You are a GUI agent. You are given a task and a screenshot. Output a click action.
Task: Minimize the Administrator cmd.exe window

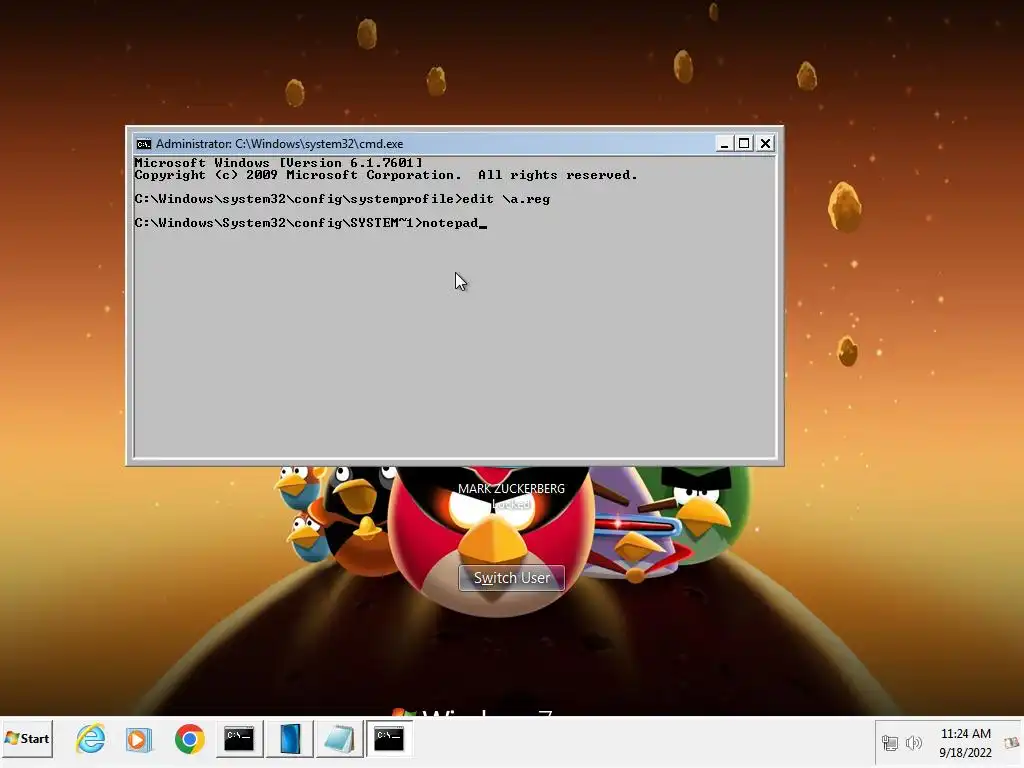[723, 143]
